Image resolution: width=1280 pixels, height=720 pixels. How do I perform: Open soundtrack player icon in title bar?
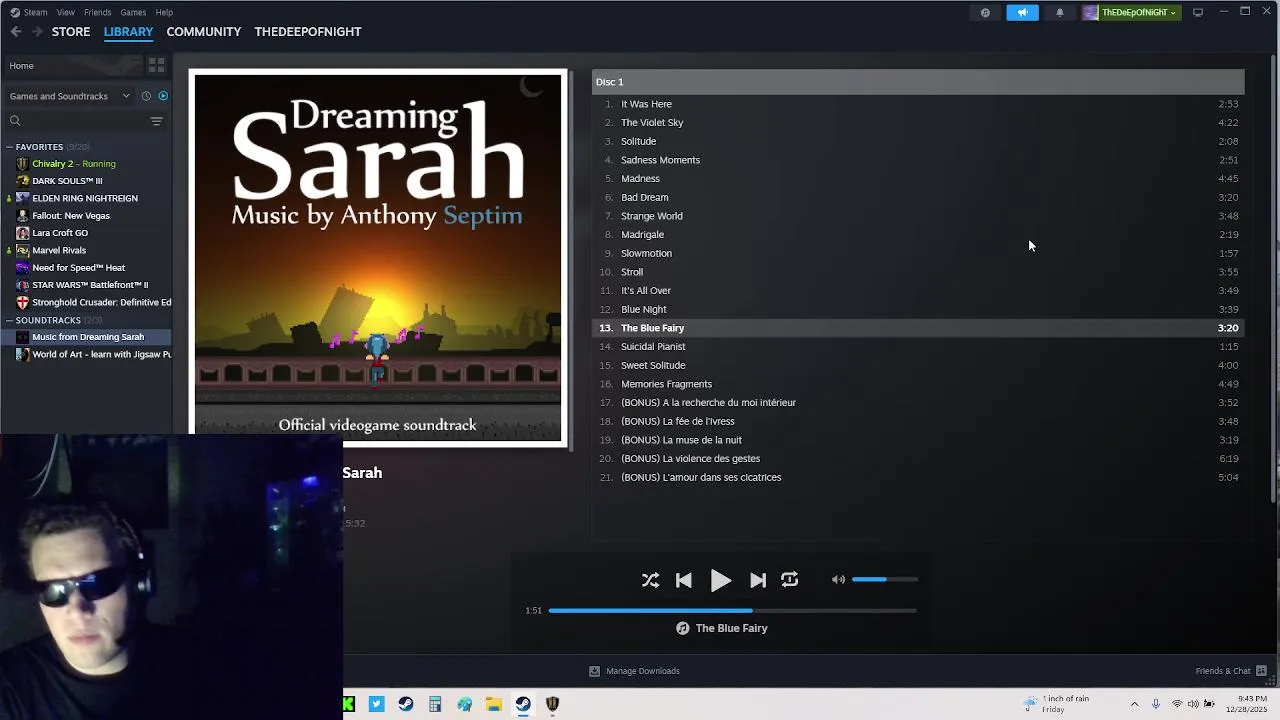click(x=985, y=13)
